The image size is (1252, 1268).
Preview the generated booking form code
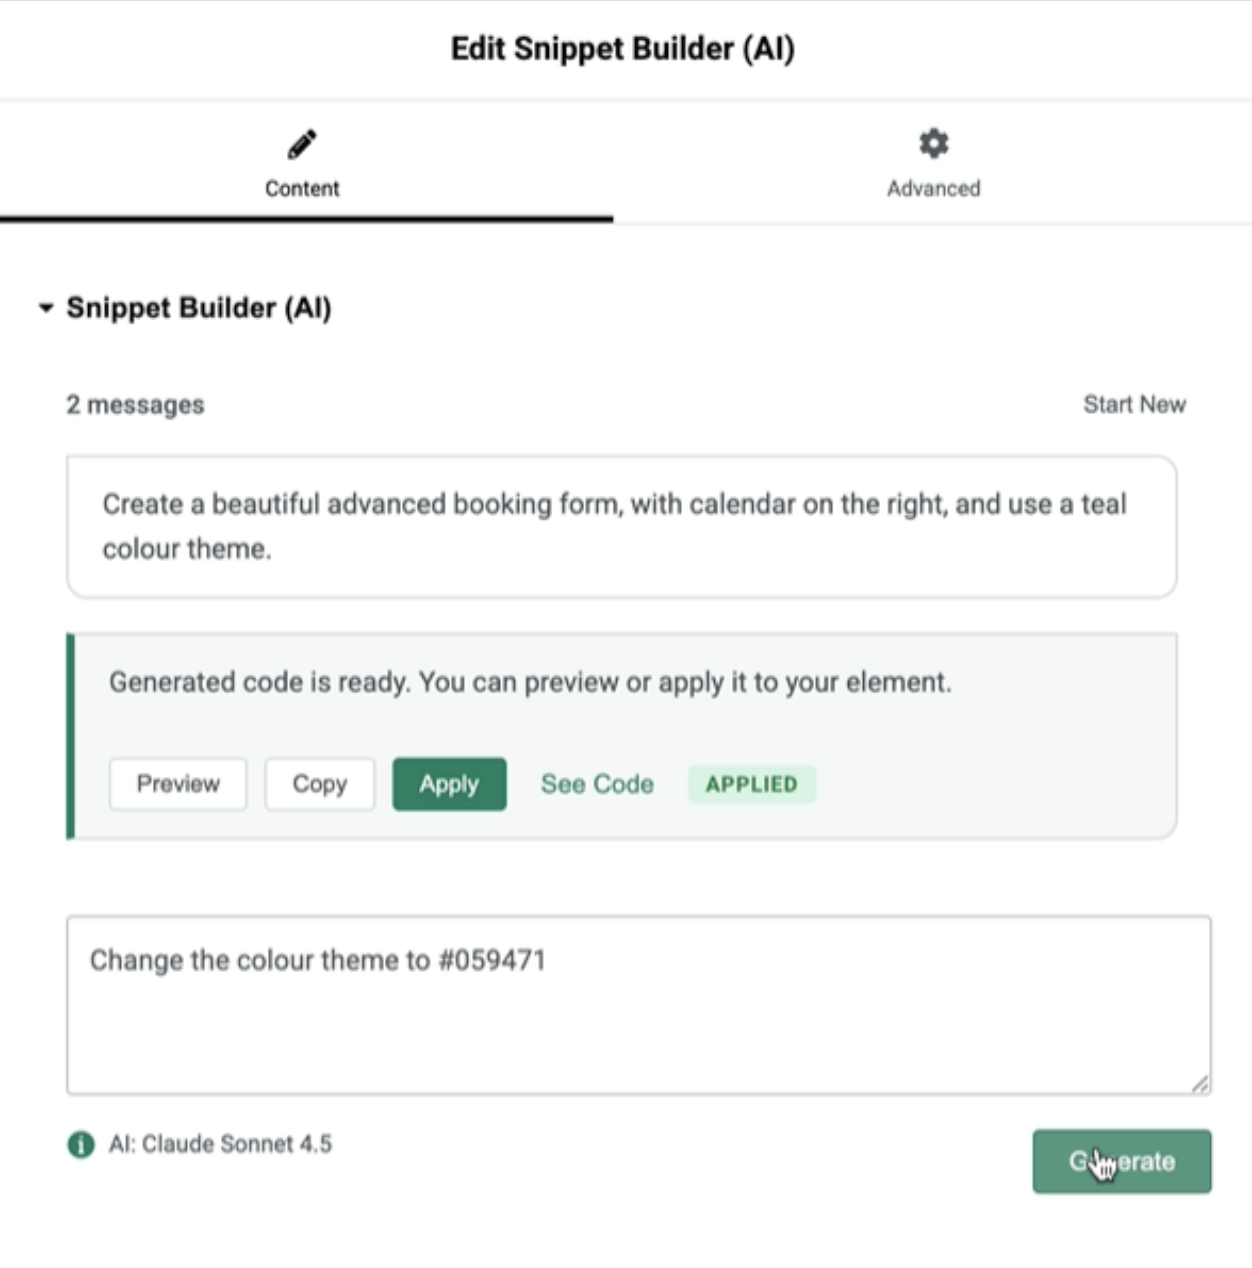(x=178, y=784)
